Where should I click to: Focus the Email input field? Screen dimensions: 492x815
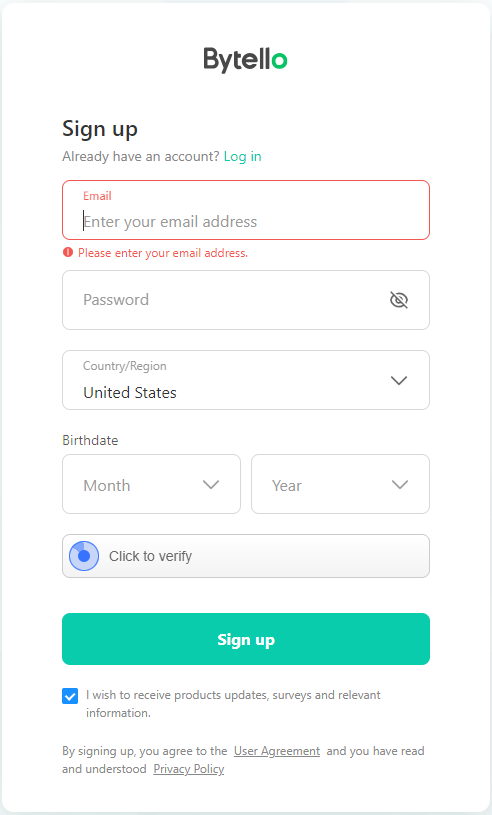(246, 210)
